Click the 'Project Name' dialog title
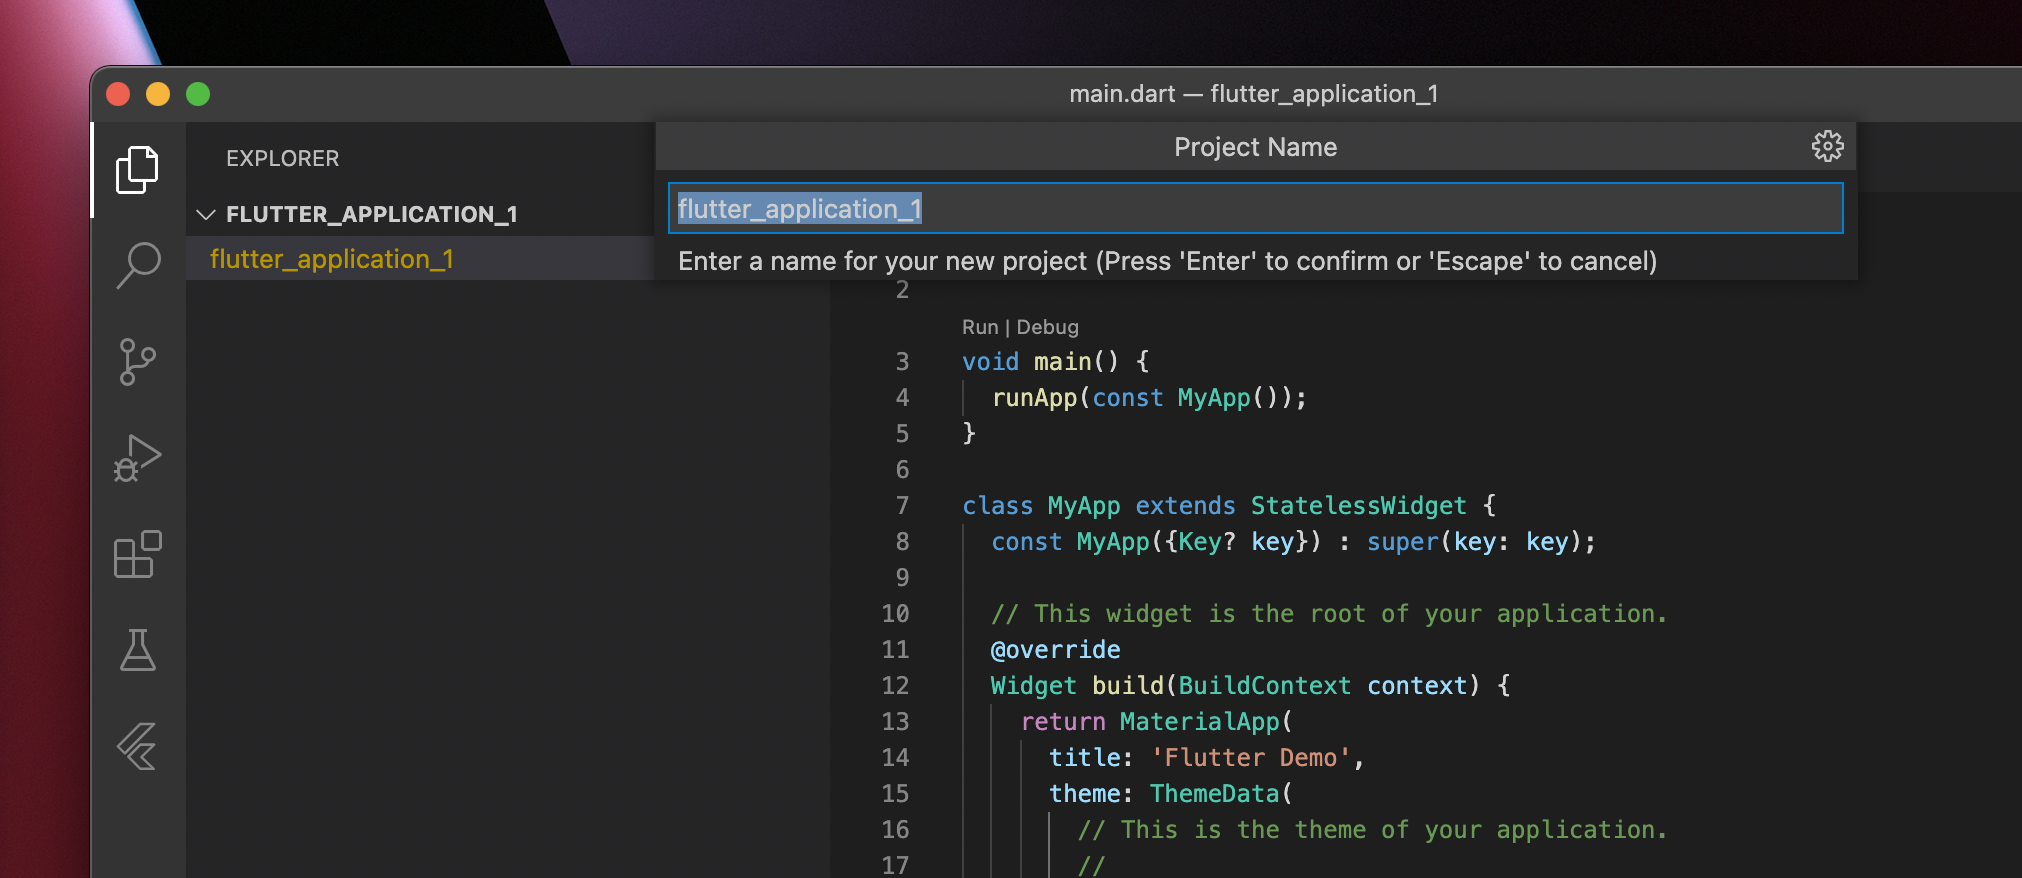The width and height of the screenshot is (2022, 878). pos(1255,147)
